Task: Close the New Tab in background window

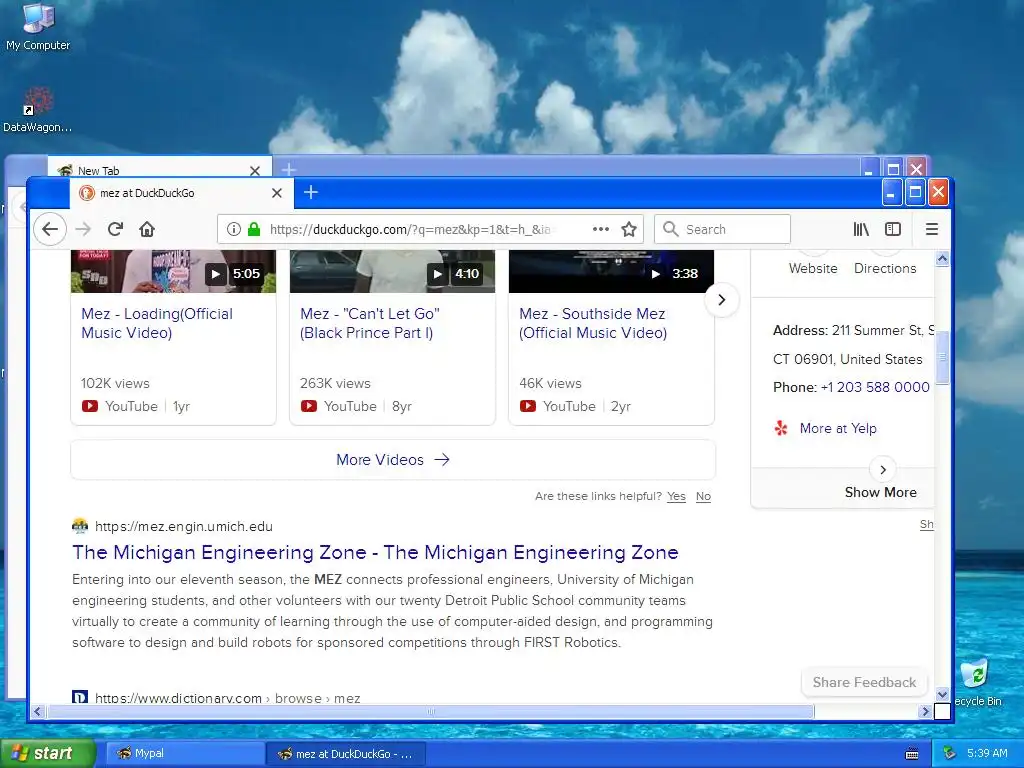Action: click(255, 170)
